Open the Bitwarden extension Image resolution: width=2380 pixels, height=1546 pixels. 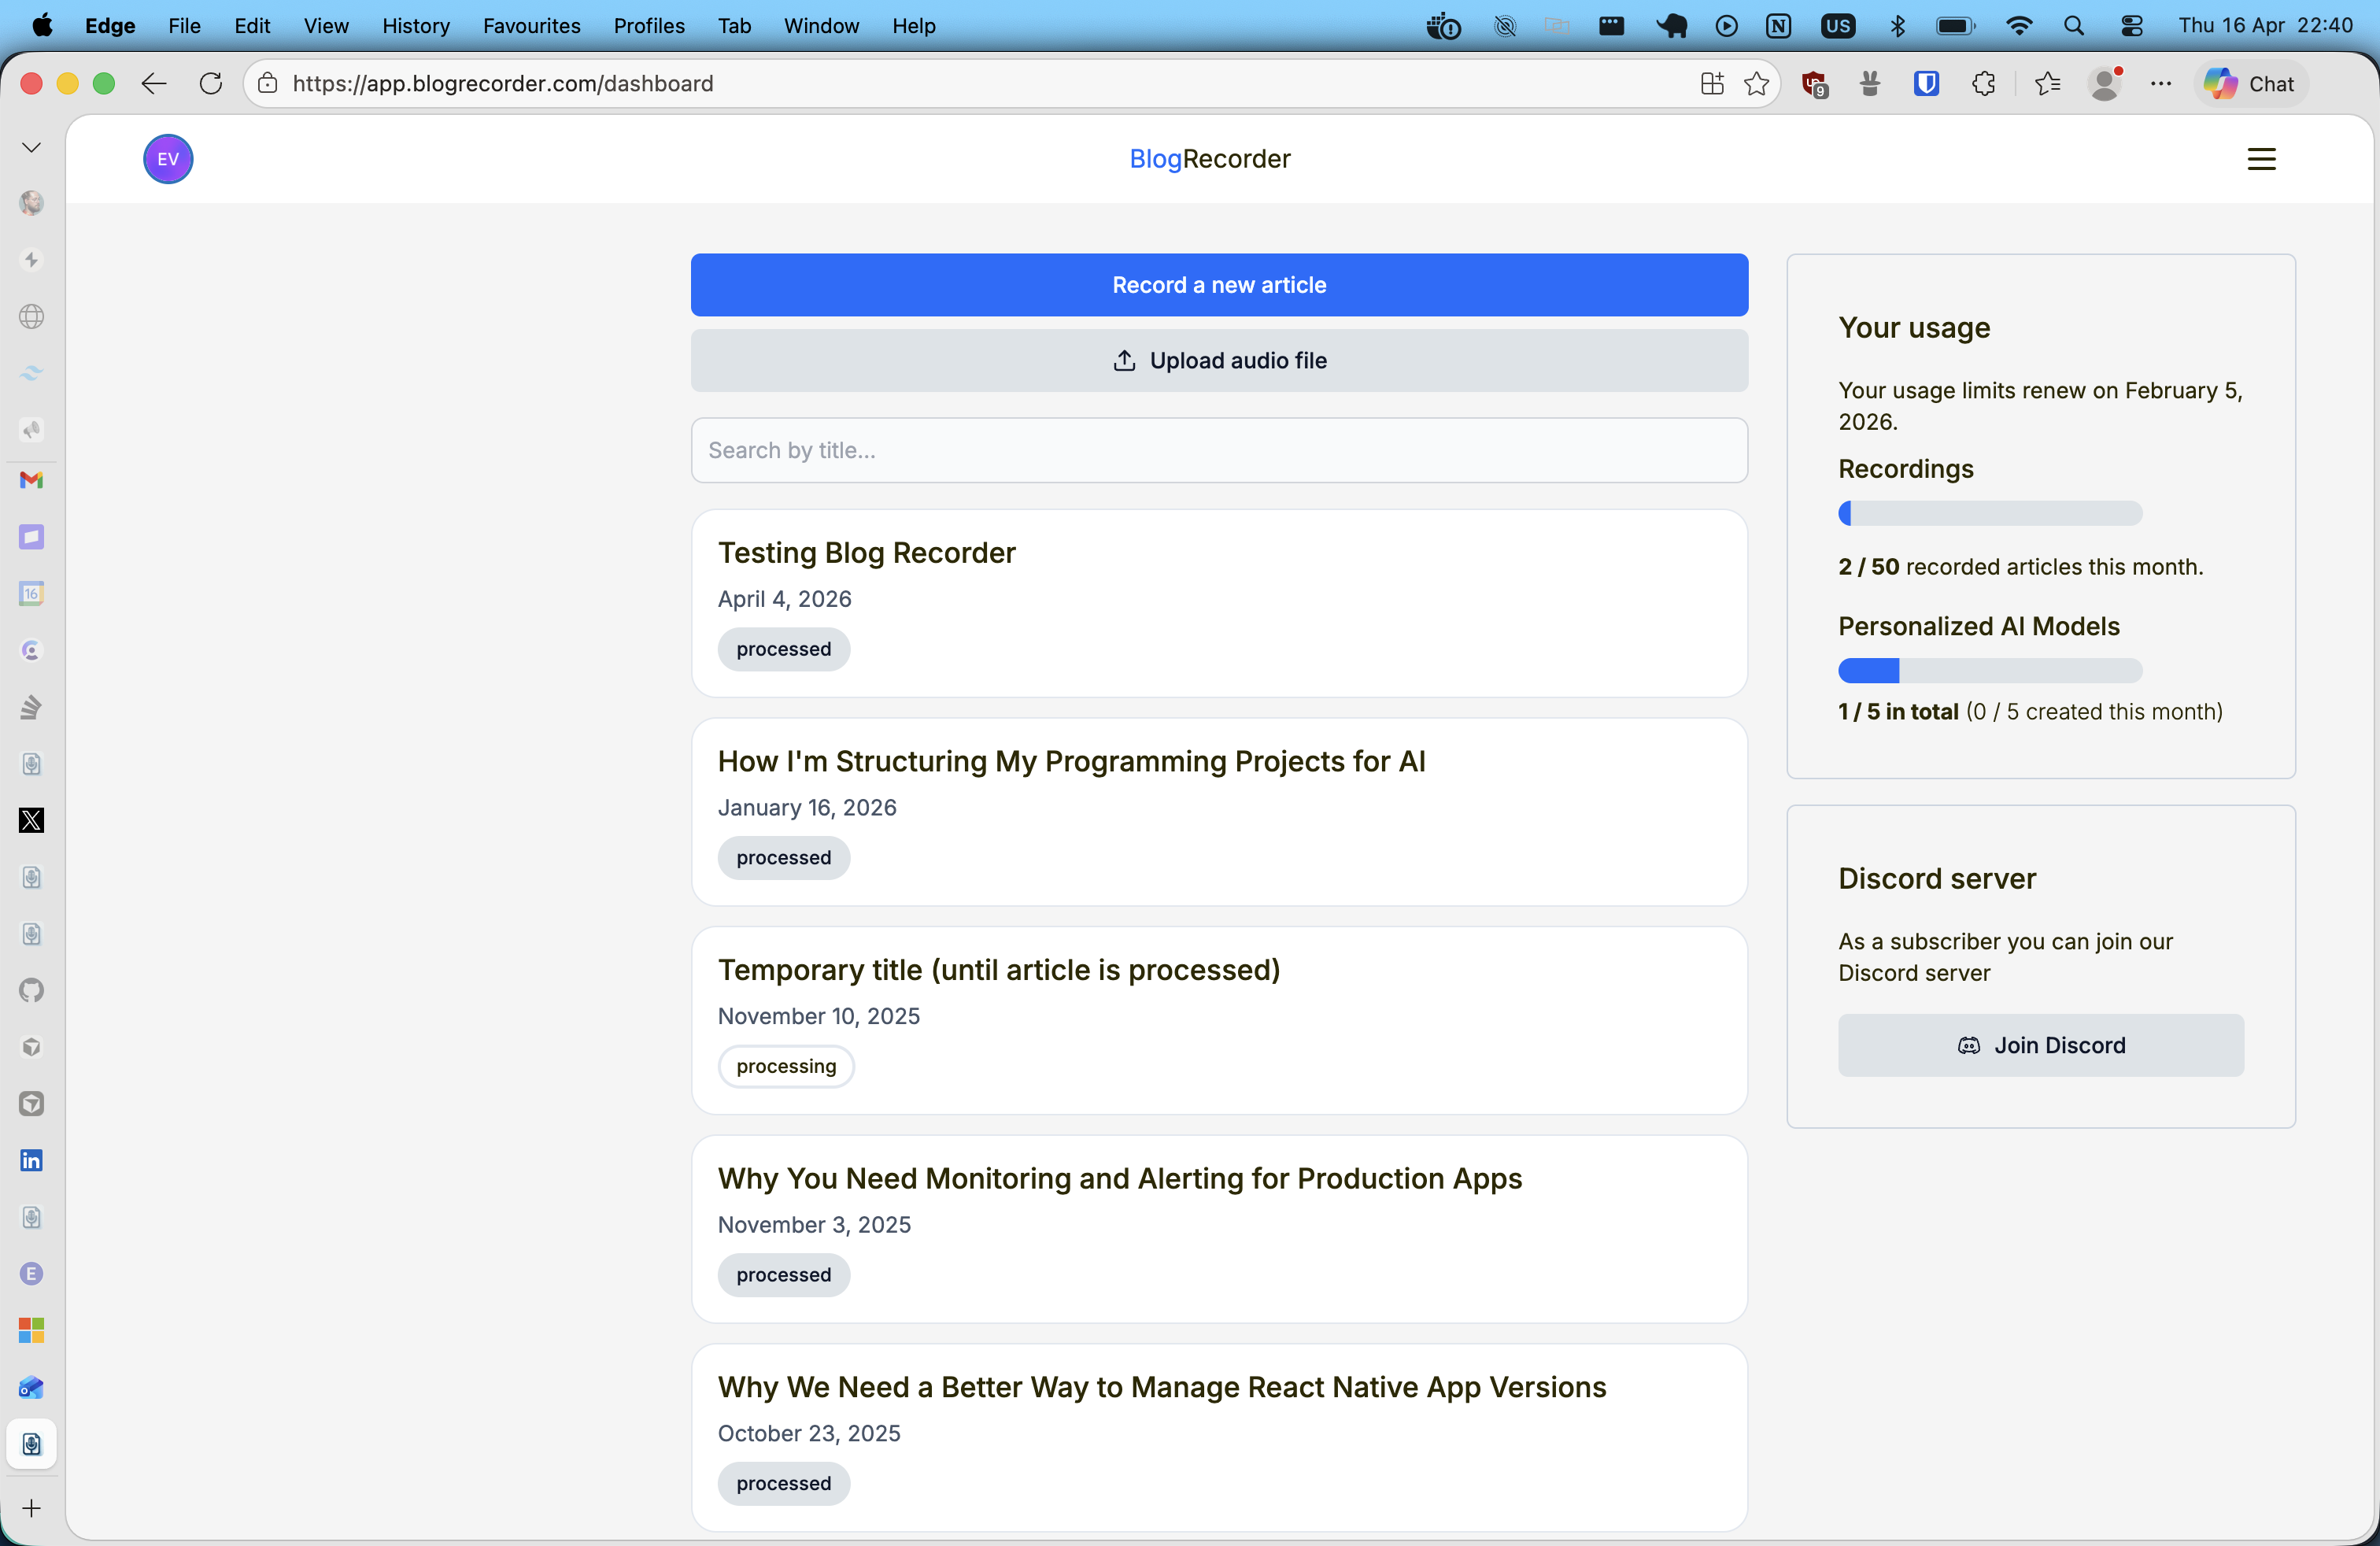click(x=1927, y=84)
